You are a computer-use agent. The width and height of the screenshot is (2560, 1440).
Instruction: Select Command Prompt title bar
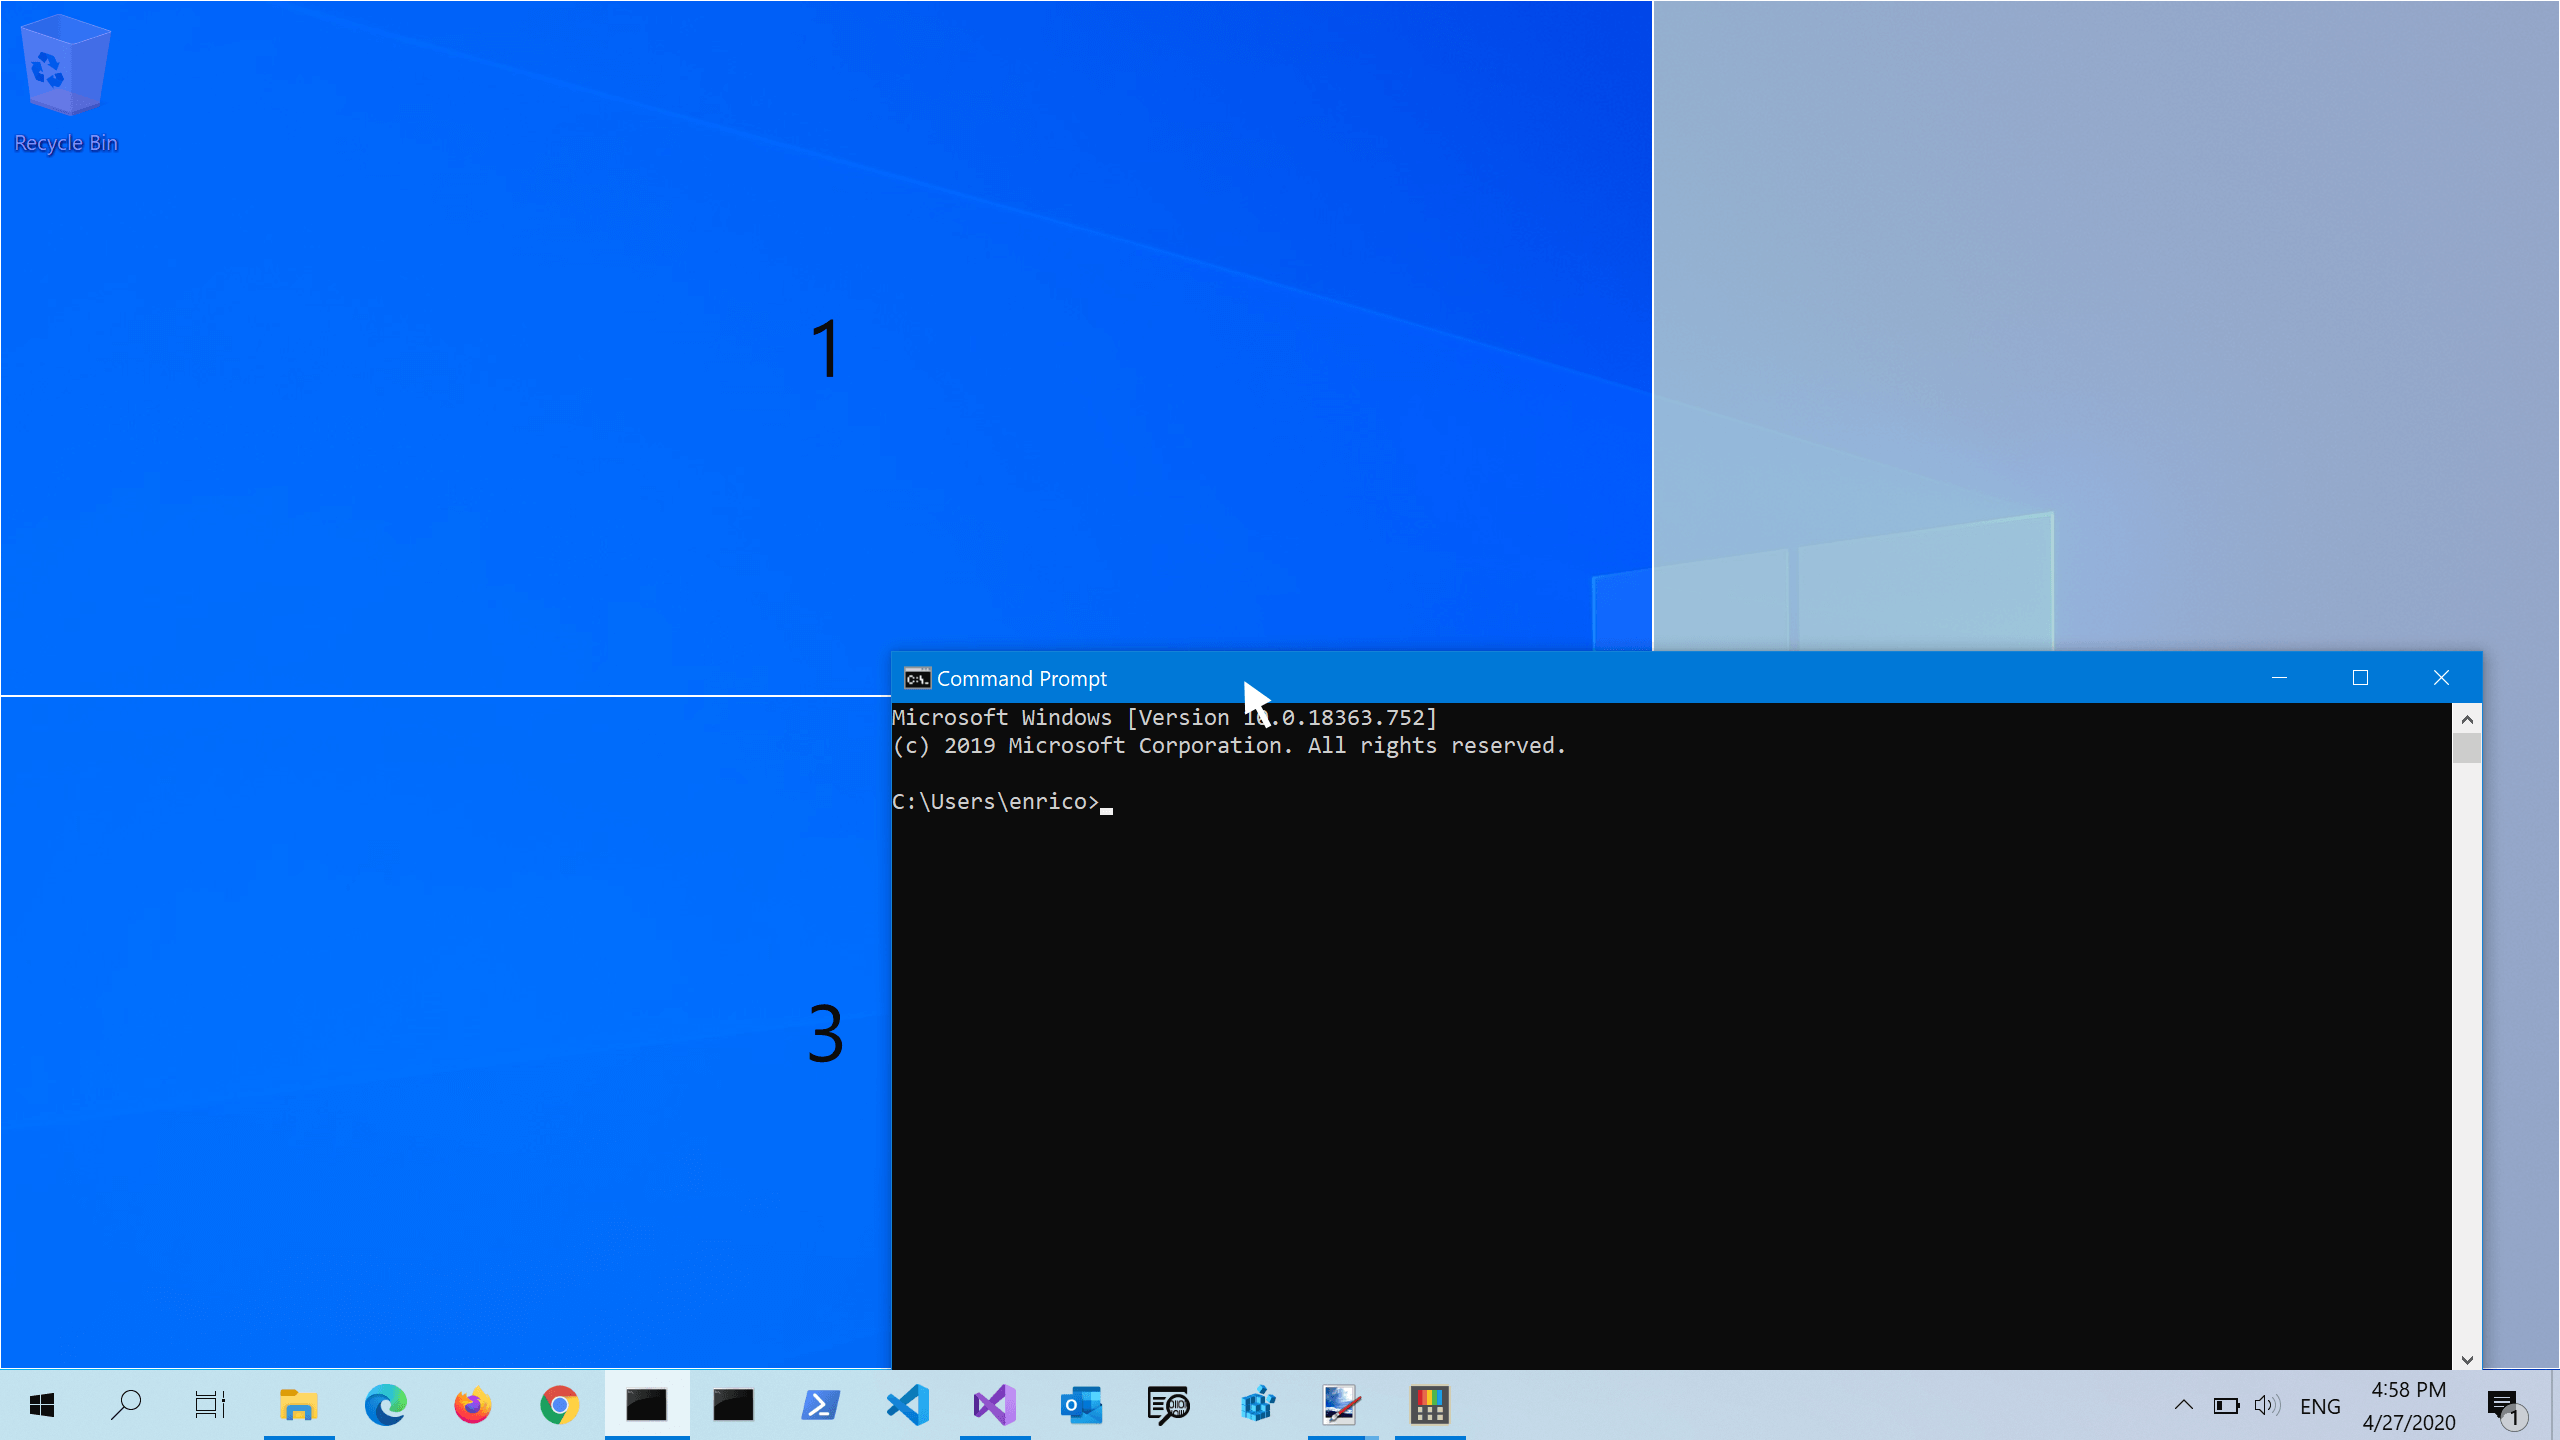(1686, 679)
